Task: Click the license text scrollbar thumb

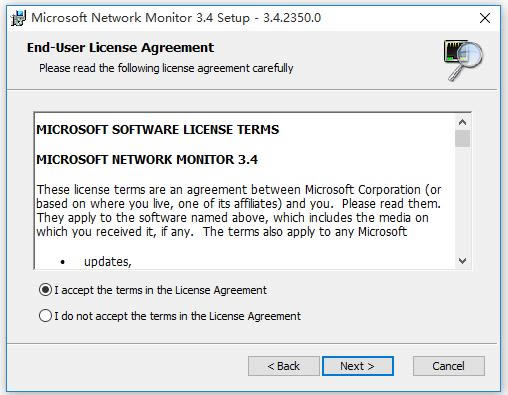Action: (x=462, y=138)
